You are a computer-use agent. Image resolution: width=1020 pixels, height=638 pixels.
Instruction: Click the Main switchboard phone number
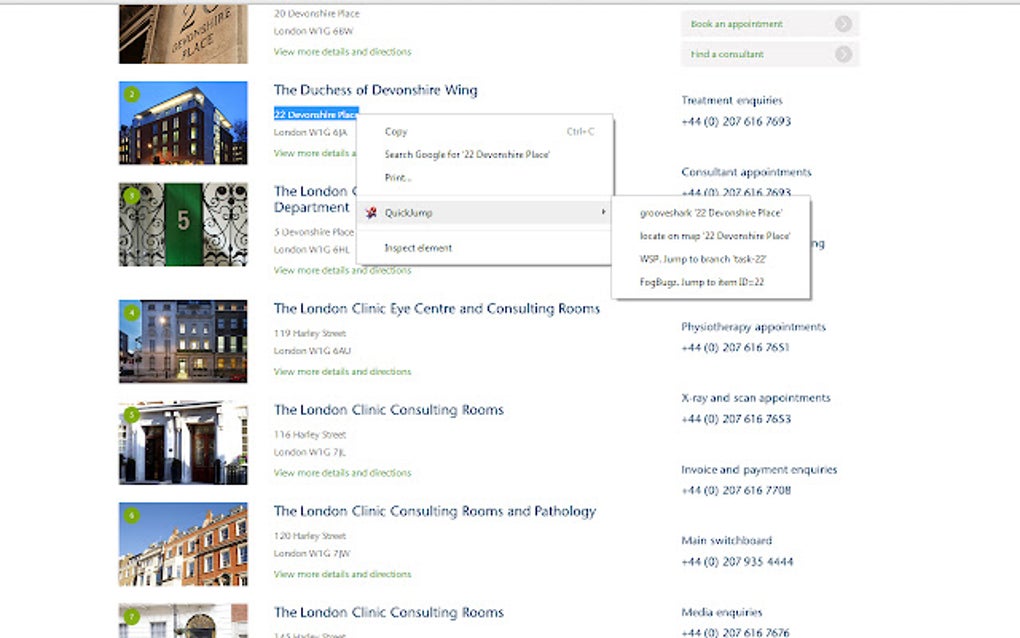(737, 562)
